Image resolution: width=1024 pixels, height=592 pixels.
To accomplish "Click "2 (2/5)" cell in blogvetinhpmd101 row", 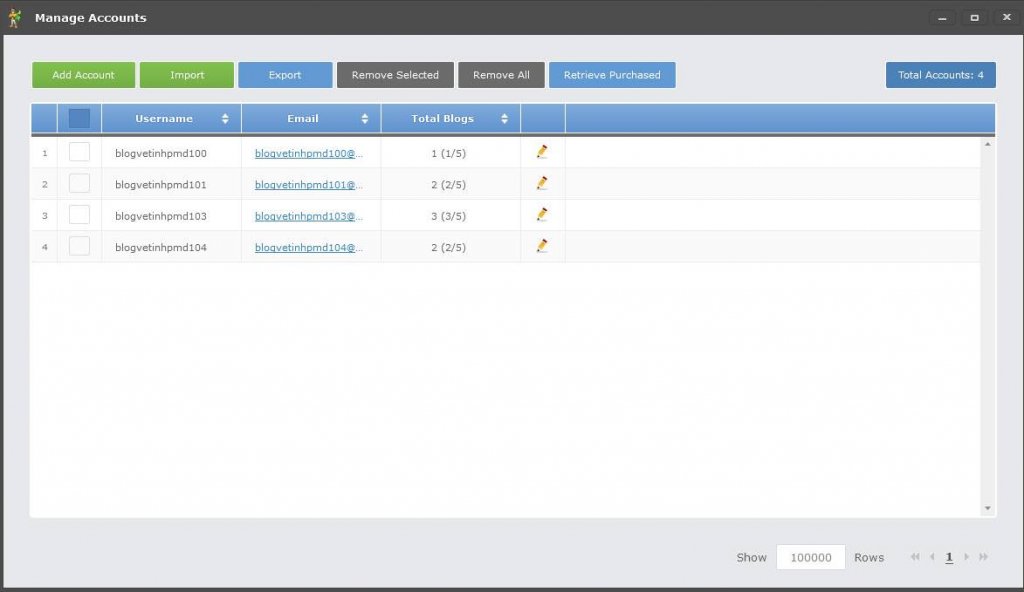I will point(451,184).
